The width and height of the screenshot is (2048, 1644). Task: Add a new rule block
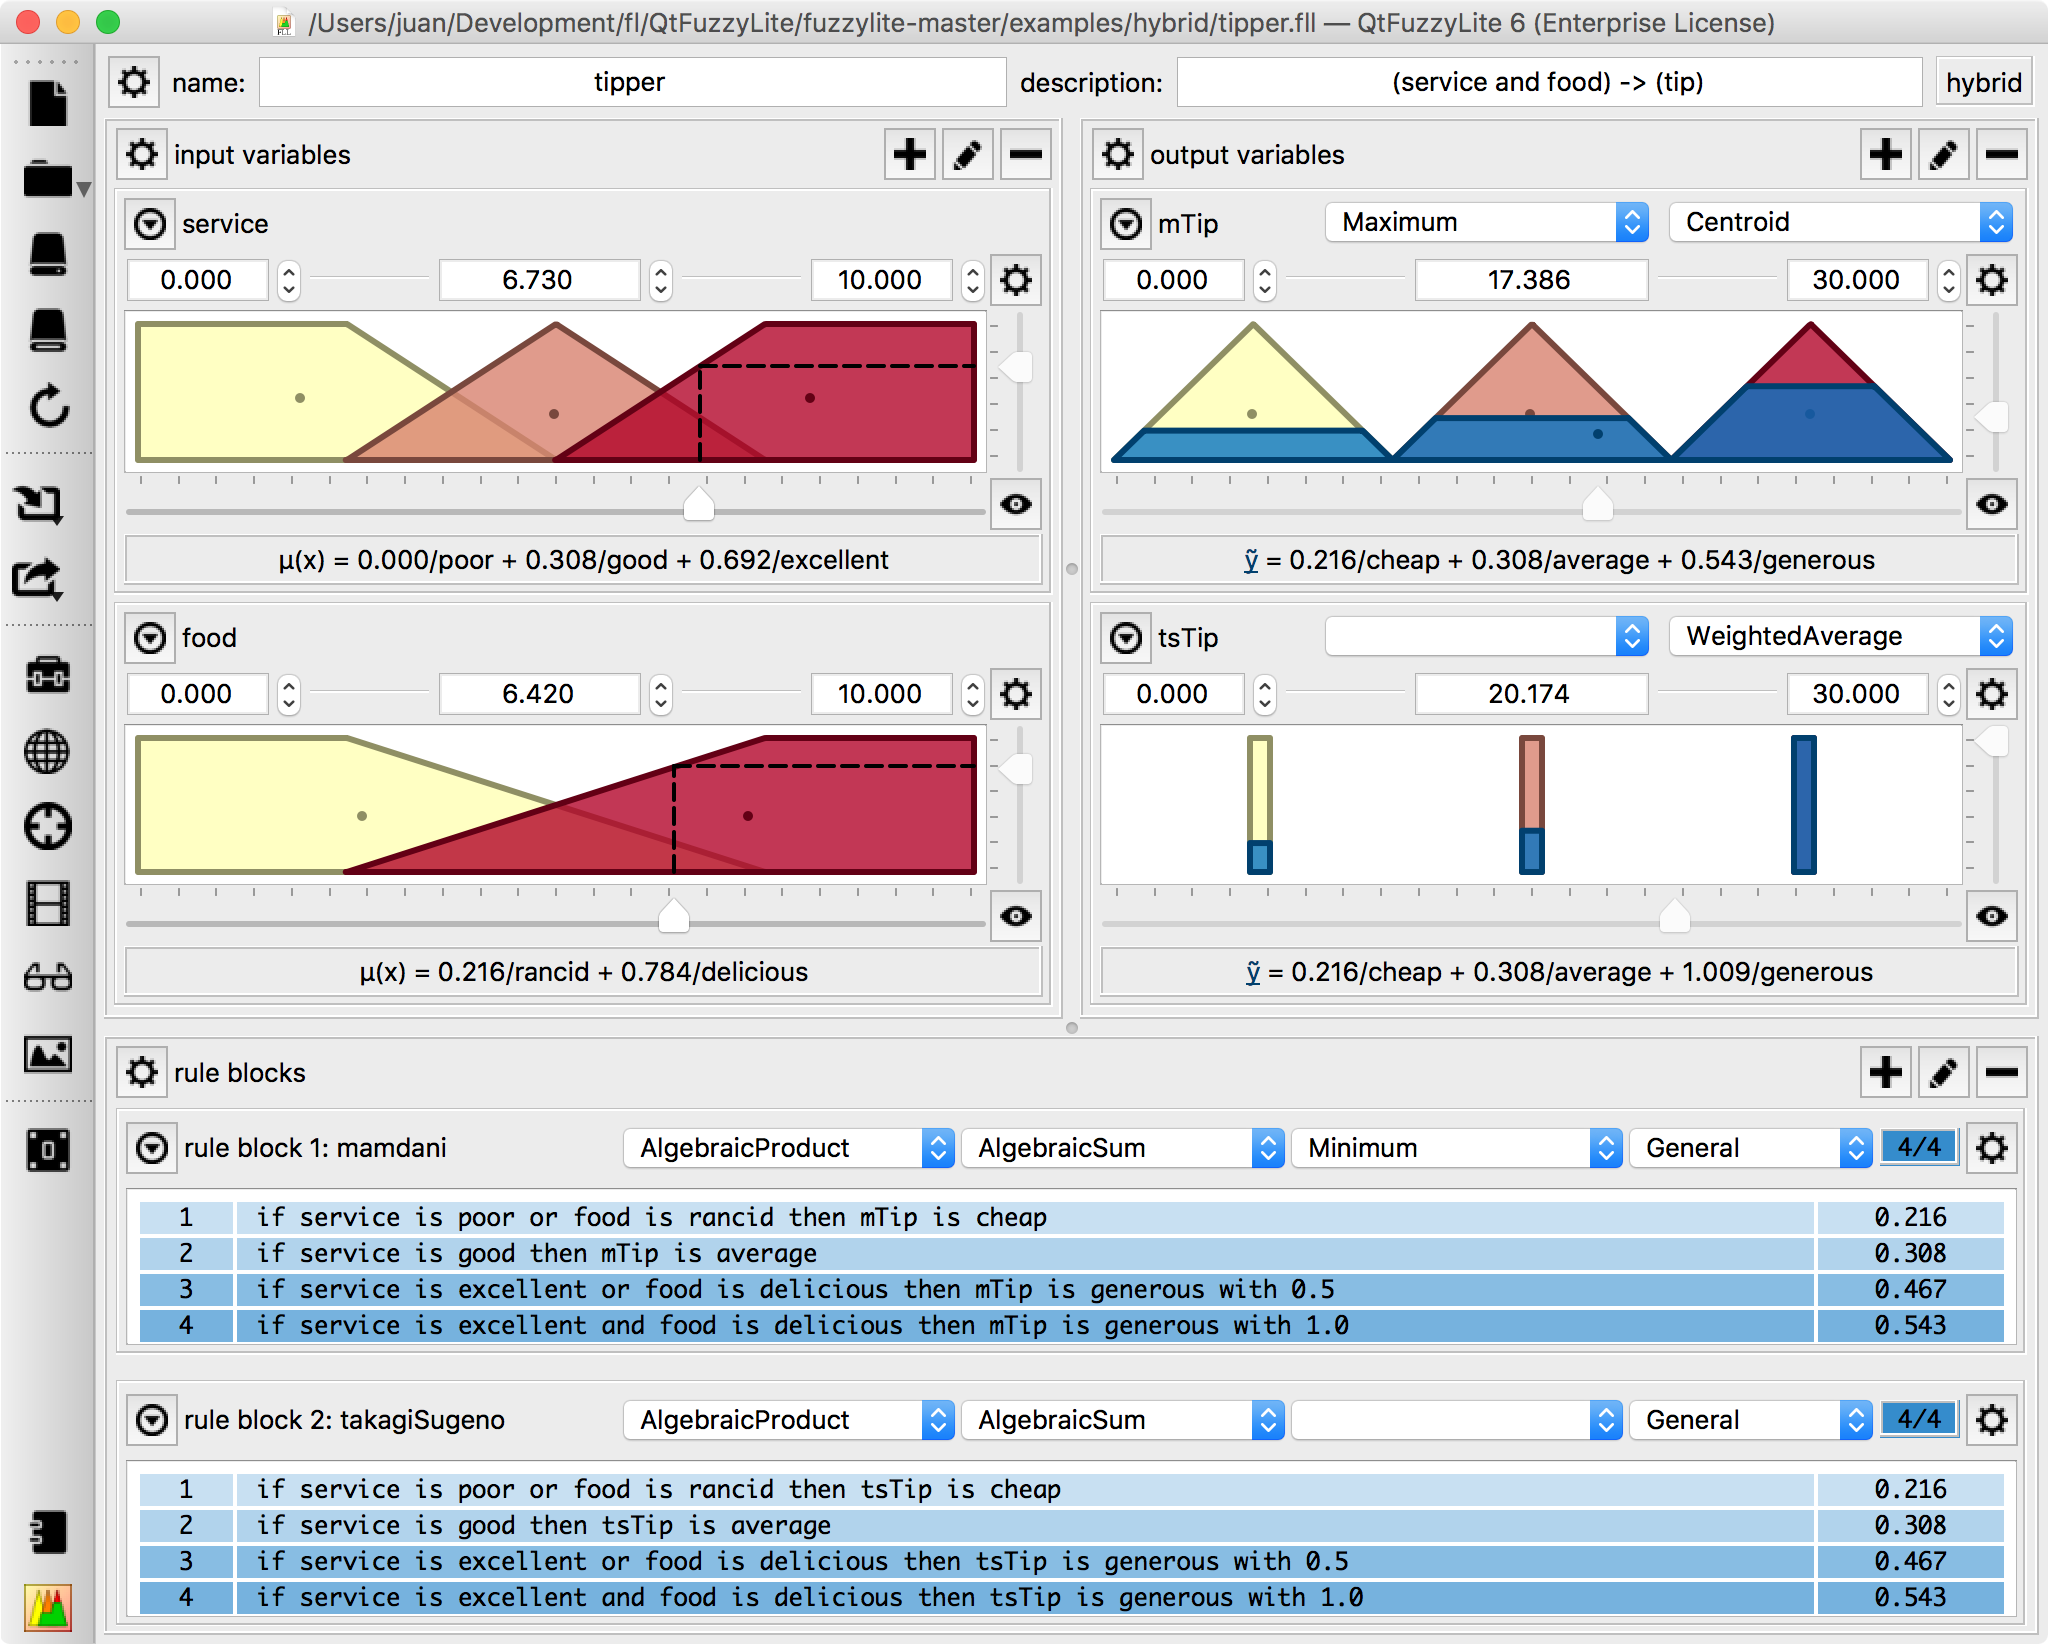[x=1885, y=1073]
